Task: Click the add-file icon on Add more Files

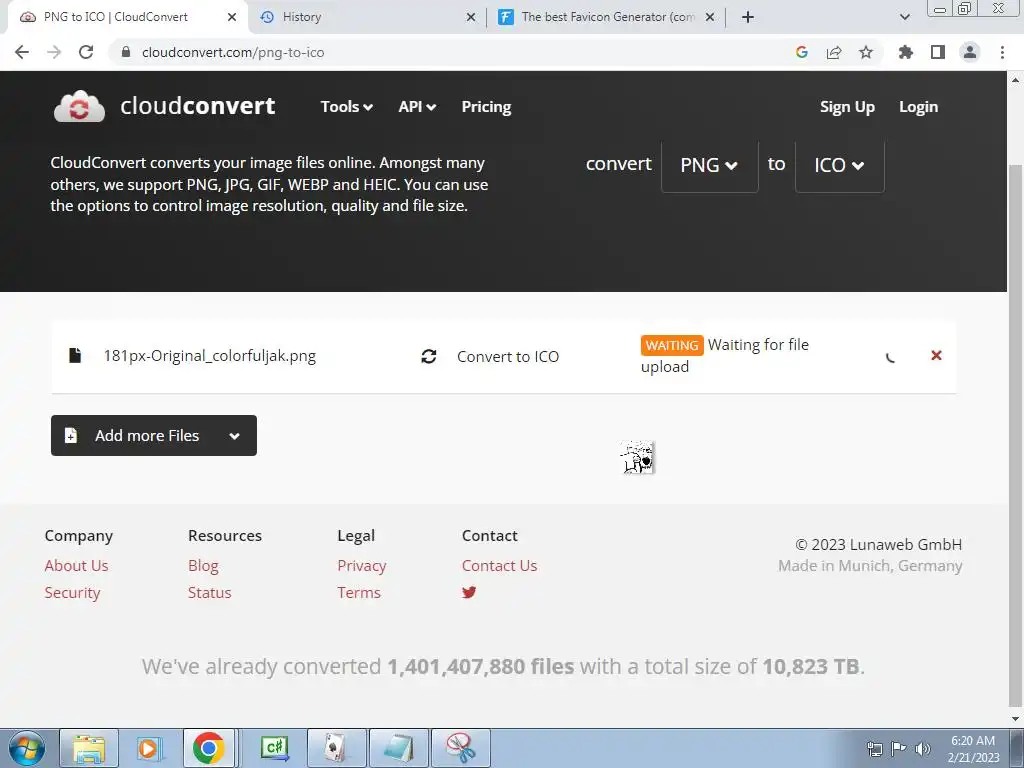Action: [71, 436]
